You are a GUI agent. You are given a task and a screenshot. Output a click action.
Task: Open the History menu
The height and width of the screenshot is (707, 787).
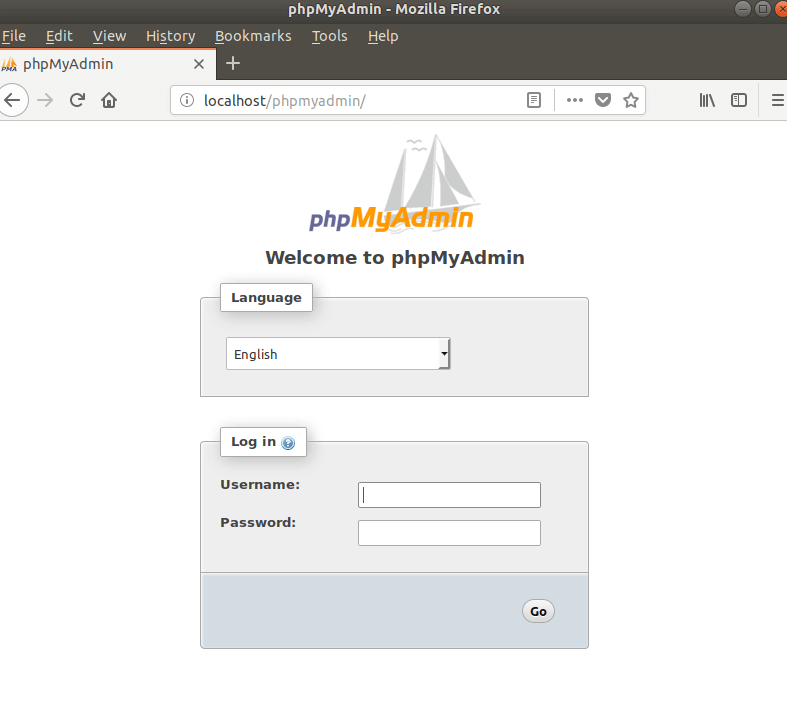pos(171,36)
